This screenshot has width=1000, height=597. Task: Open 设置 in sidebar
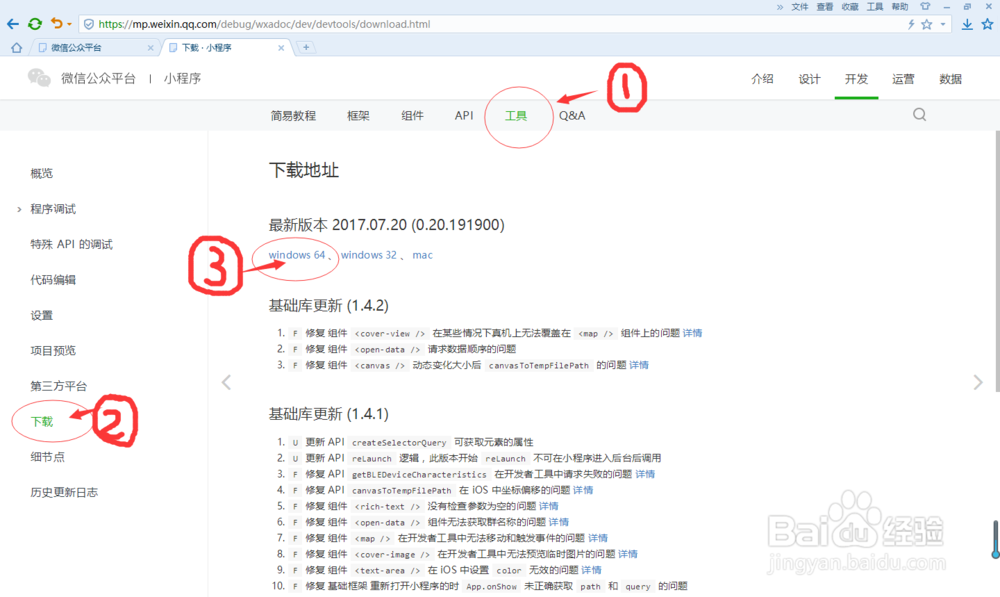tap(41, 315)
